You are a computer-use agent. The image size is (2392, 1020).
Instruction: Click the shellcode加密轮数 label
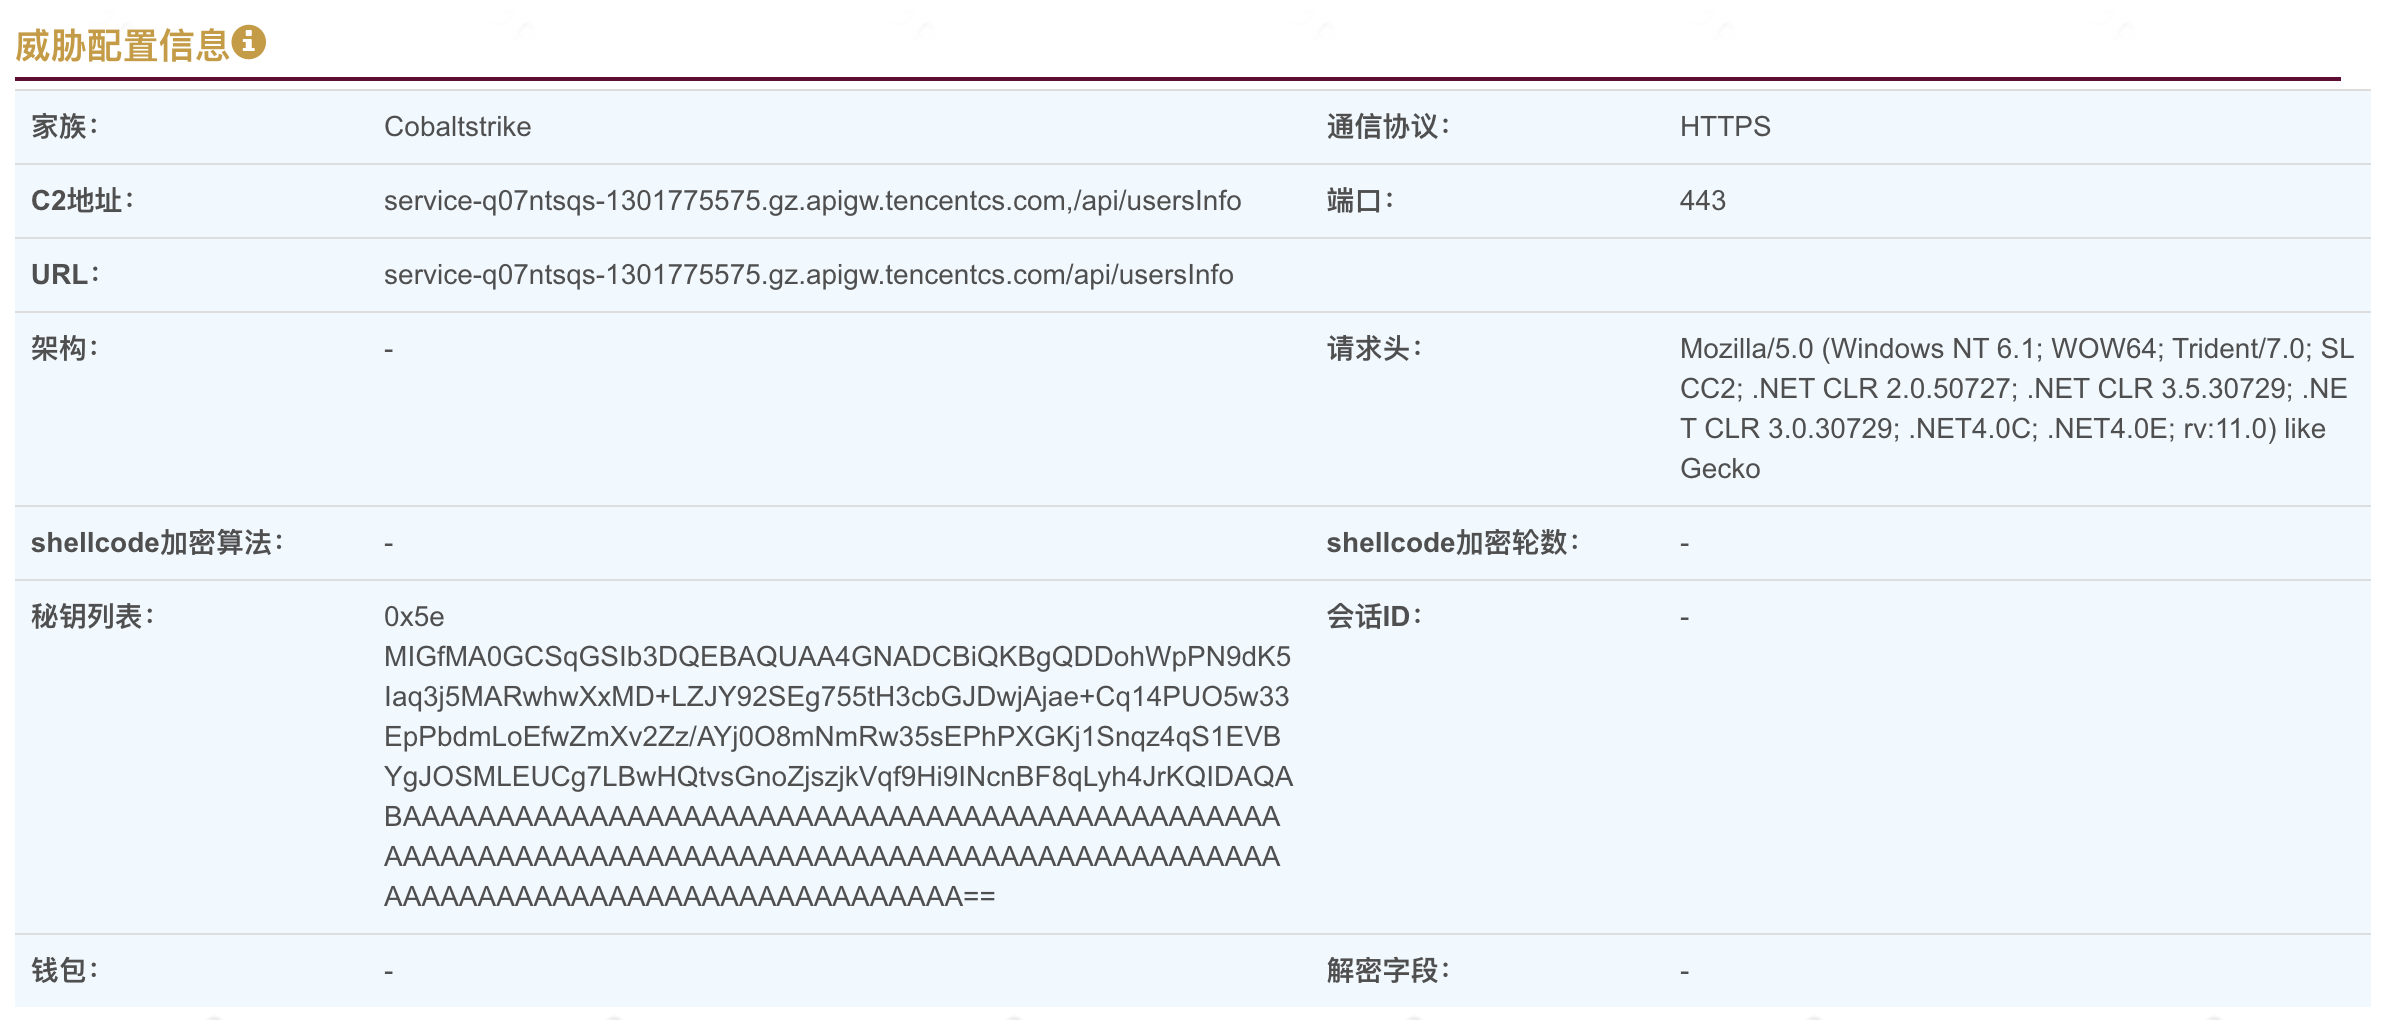point(1452,543)
